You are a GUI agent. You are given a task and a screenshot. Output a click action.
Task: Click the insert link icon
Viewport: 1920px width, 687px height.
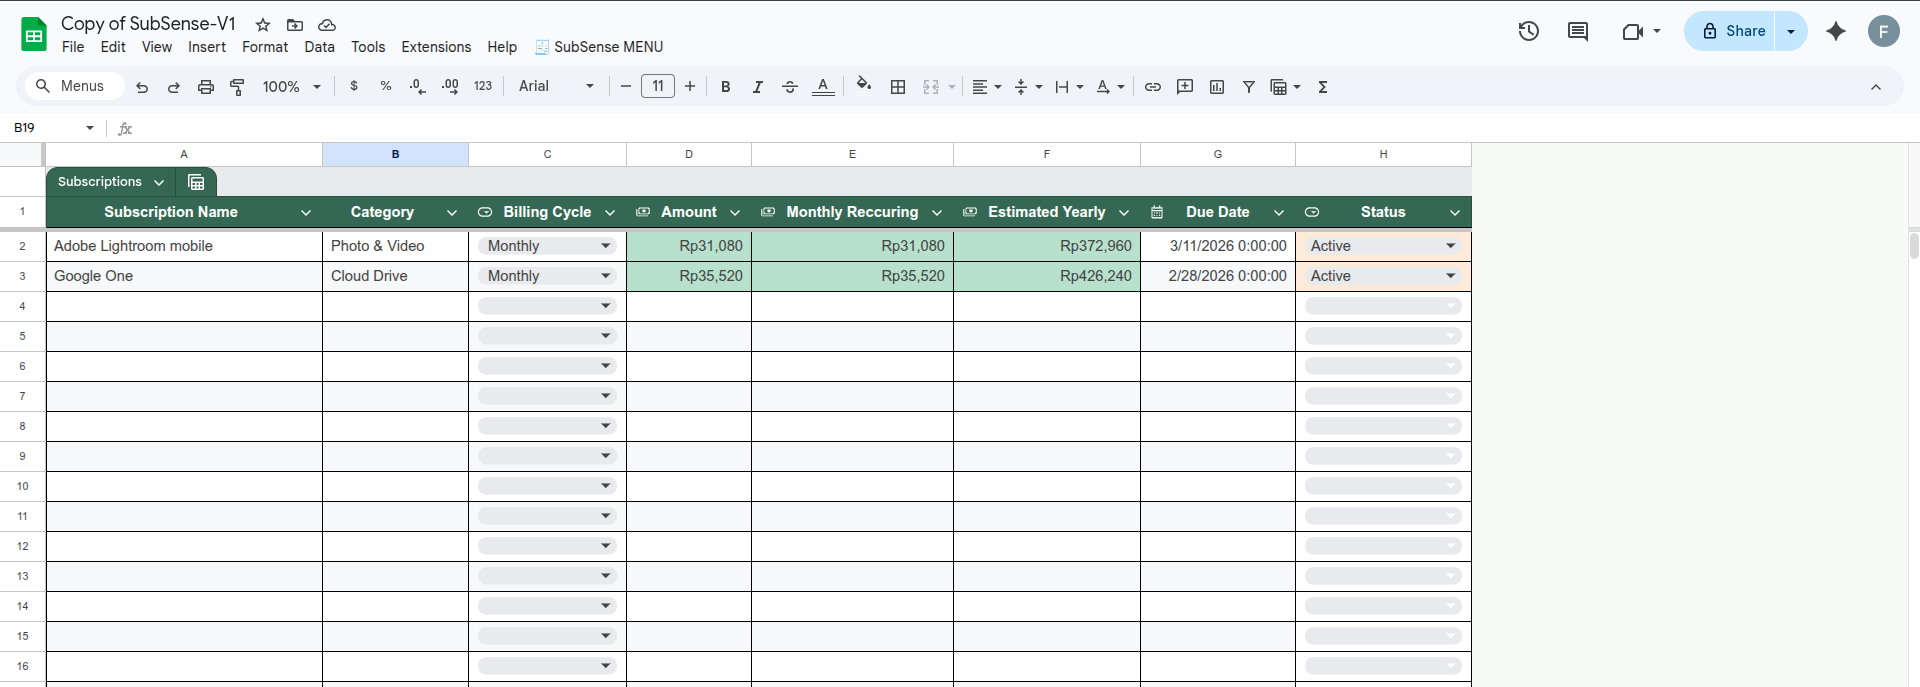tap(1152, 87)
